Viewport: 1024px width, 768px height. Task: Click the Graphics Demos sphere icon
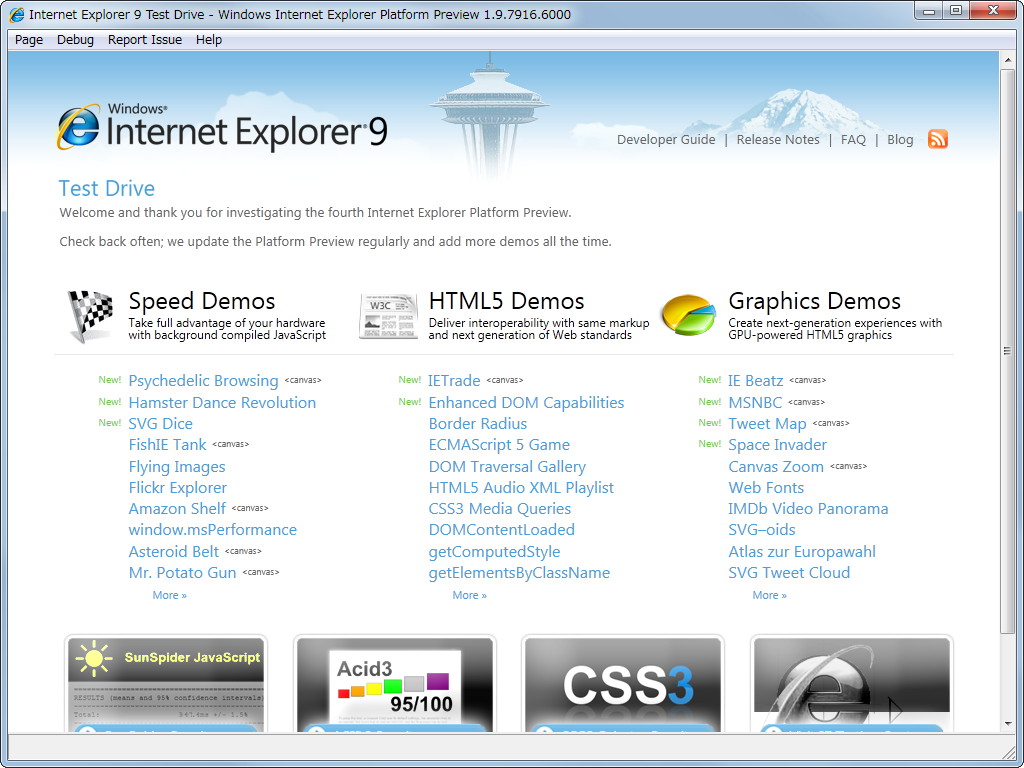(x=688, y=313)
